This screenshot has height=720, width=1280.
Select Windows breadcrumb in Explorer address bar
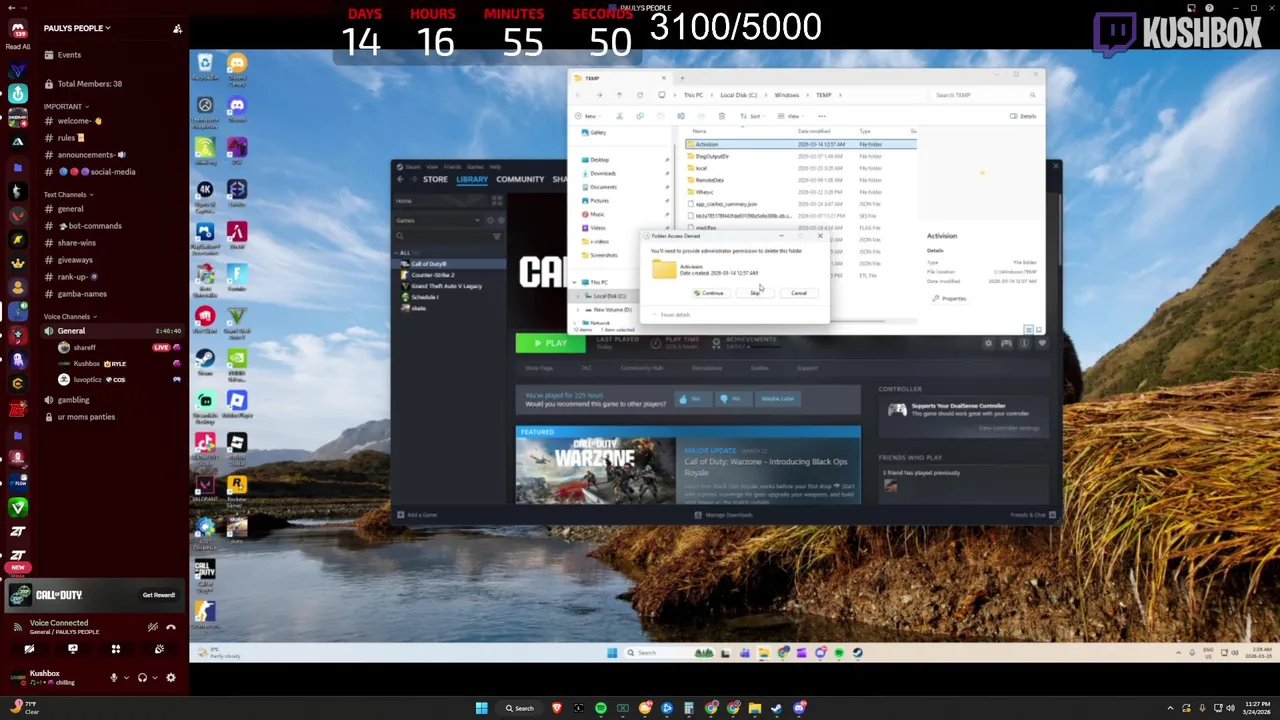(787, 95)
